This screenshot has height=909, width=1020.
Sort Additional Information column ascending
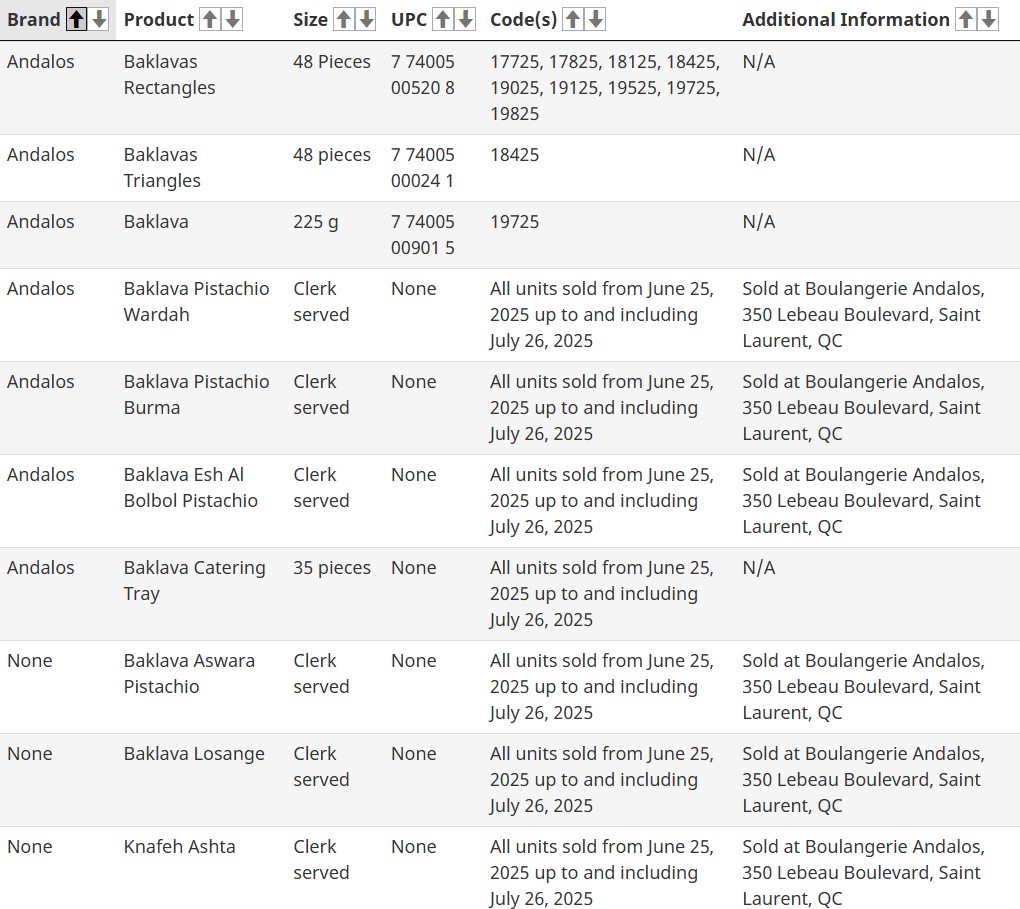(965, 19)
